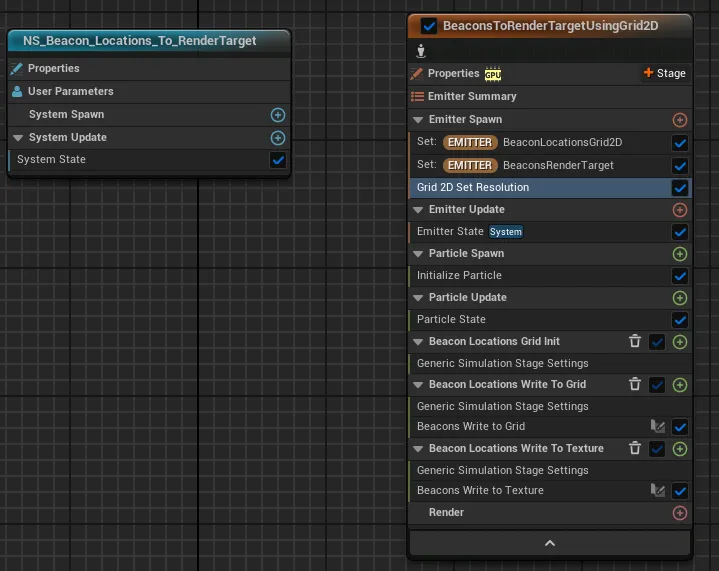This screenshot has height=571, width=719.
Task: Select the Initialize Particle module
Action: pos(550,276)
